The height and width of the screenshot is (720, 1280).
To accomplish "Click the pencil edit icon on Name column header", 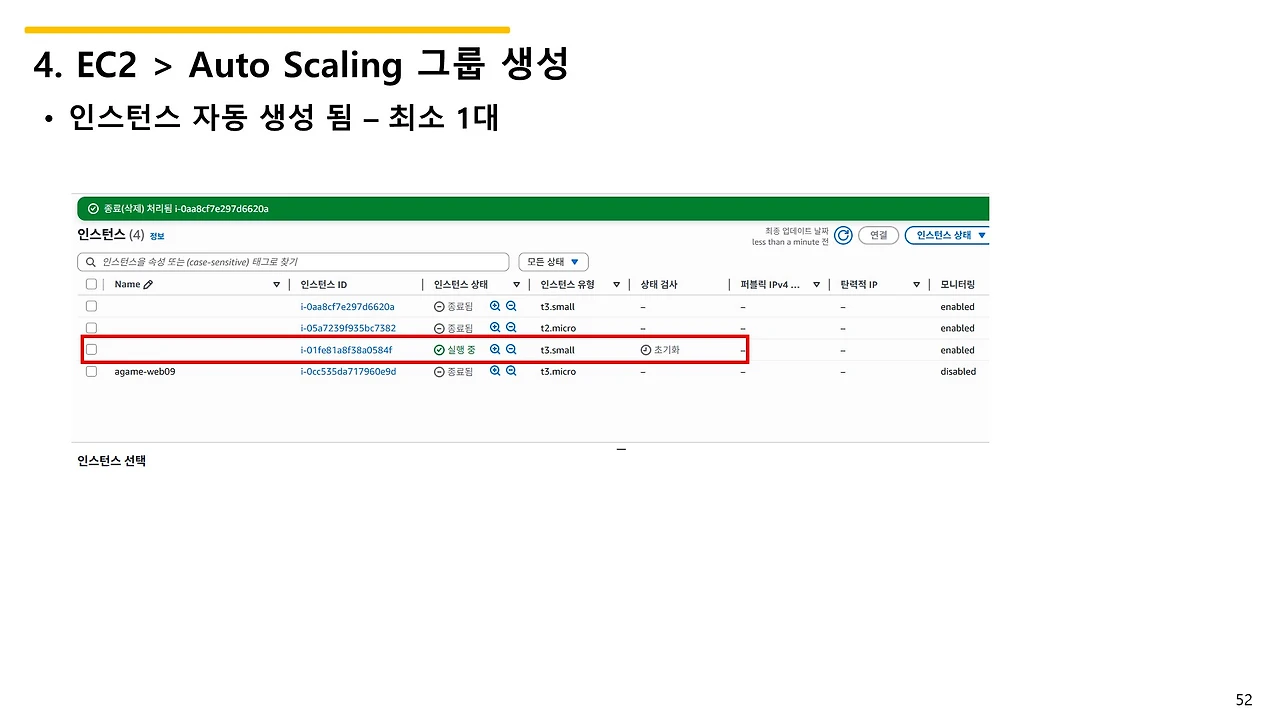I will (x=147, y=284).
